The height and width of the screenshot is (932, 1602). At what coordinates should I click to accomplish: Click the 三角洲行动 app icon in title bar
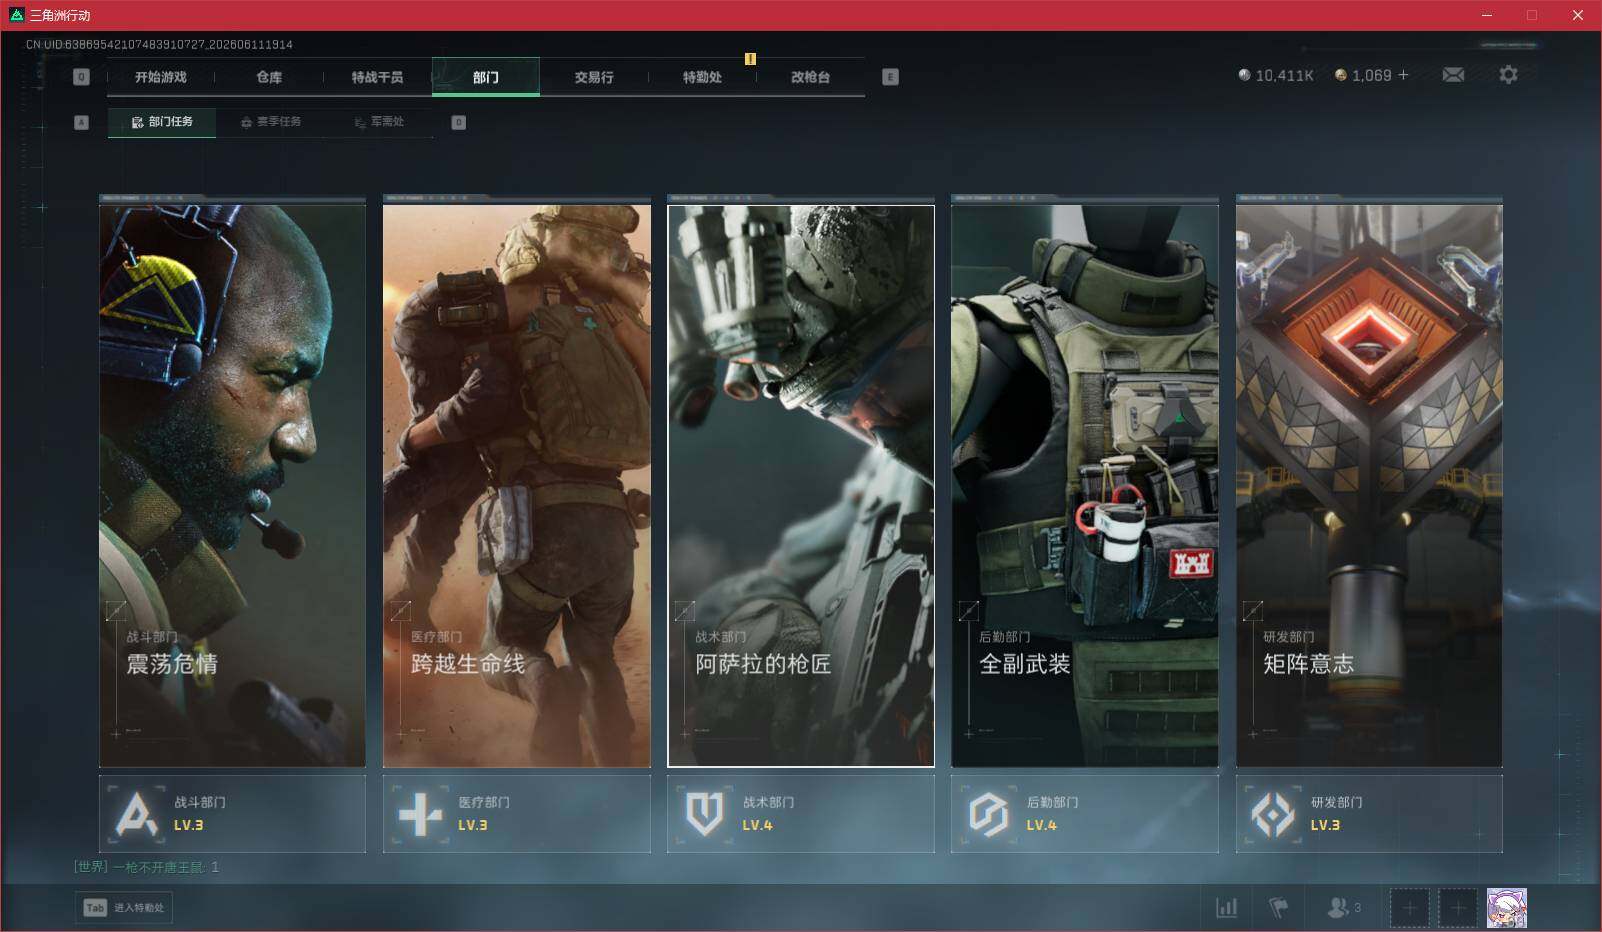point(16,15)
